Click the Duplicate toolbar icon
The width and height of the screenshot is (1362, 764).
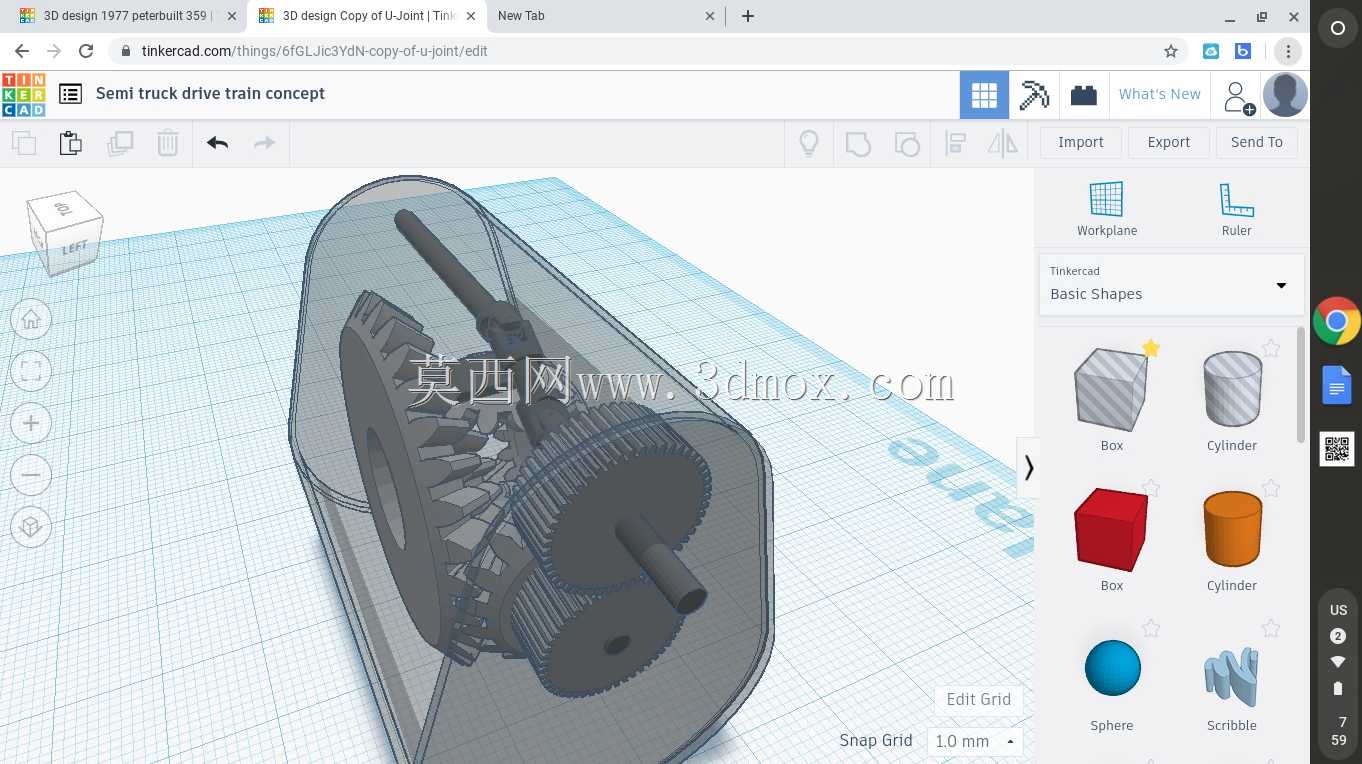(120, 143)
